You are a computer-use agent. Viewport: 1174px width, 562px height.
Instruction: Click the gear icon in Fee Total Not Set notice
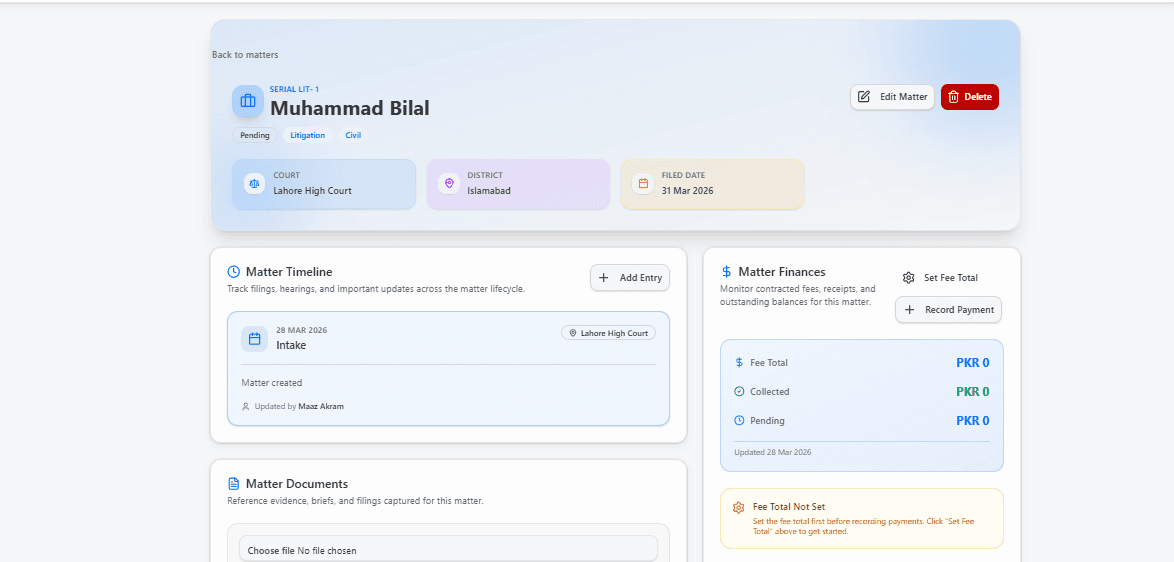738,508
